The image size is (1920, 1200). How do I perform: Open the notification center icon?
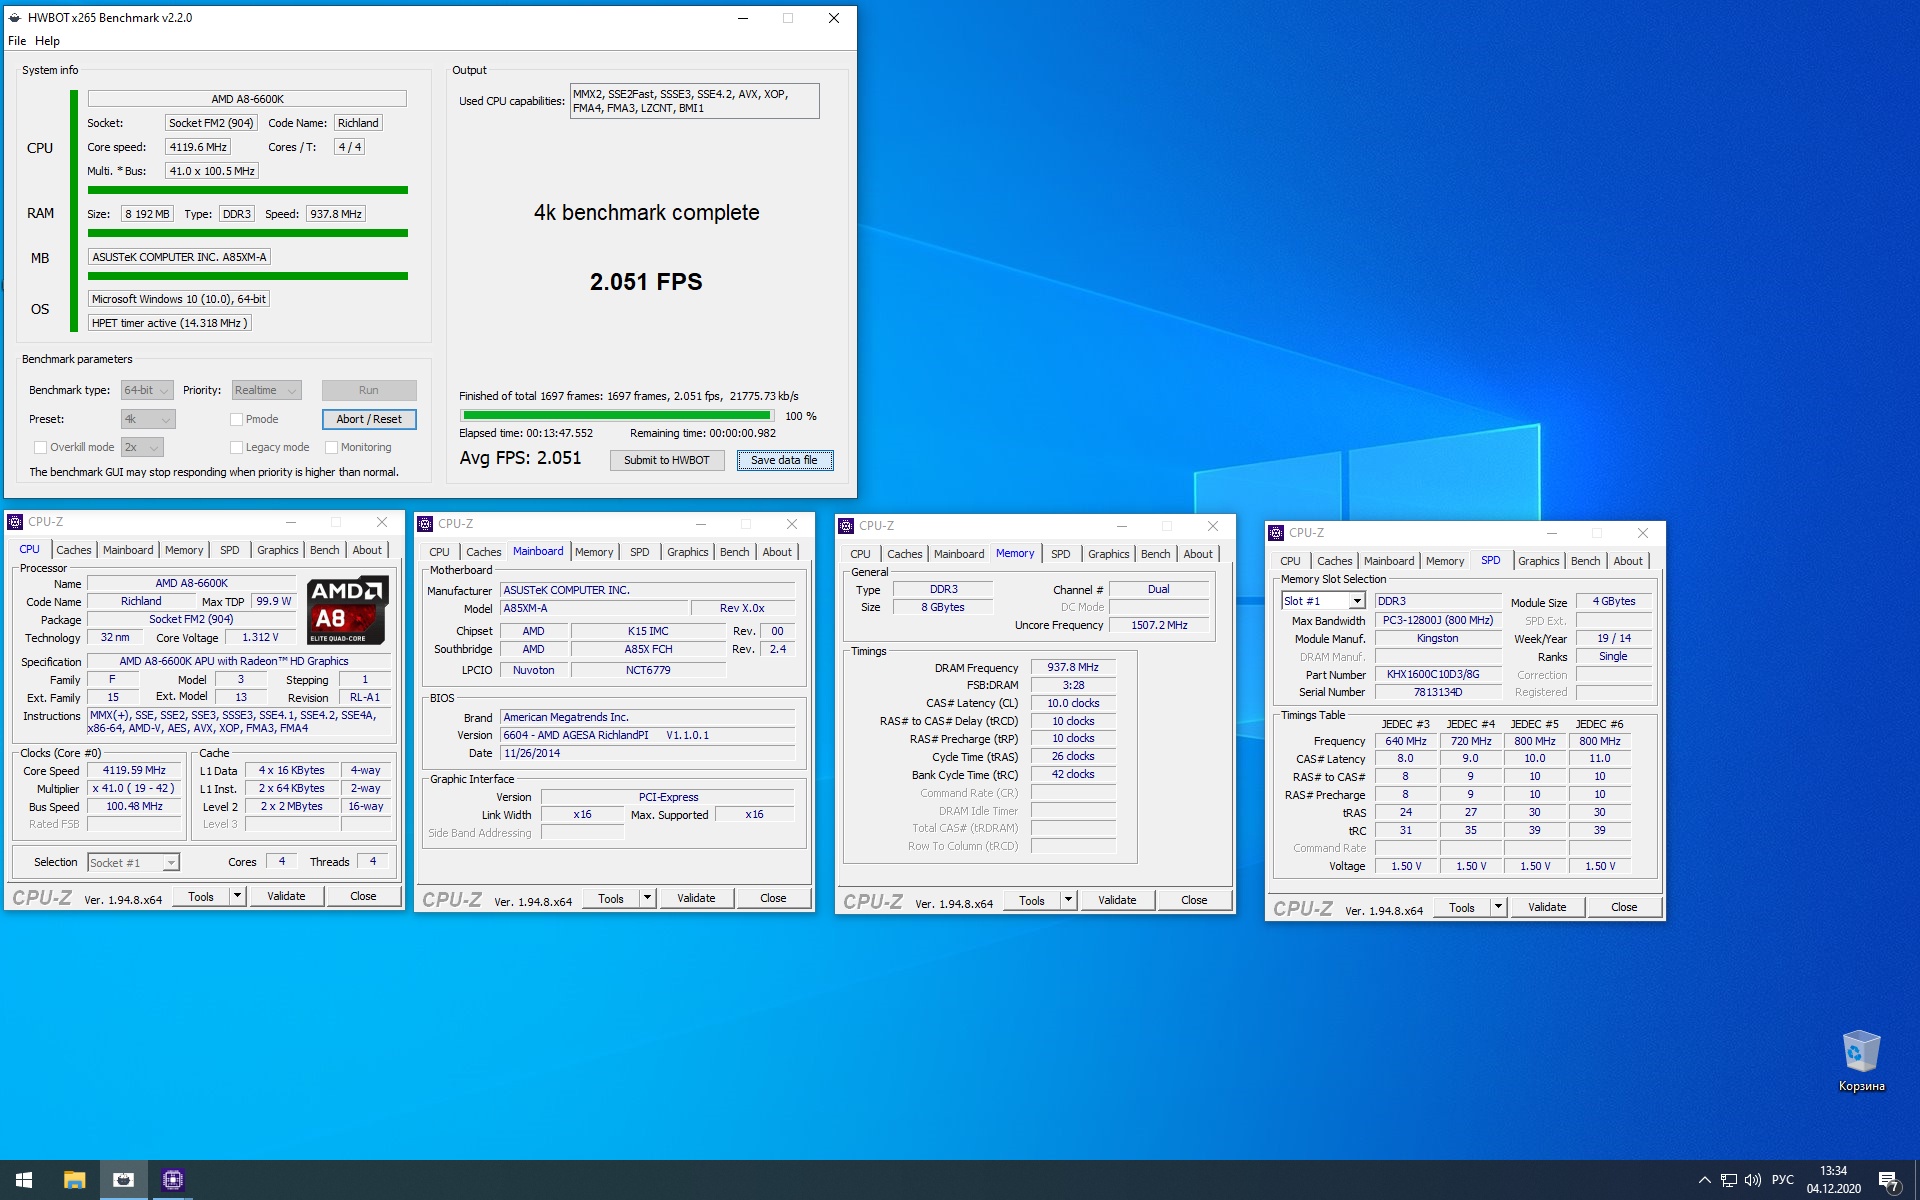click(x=1888, y=1181)
